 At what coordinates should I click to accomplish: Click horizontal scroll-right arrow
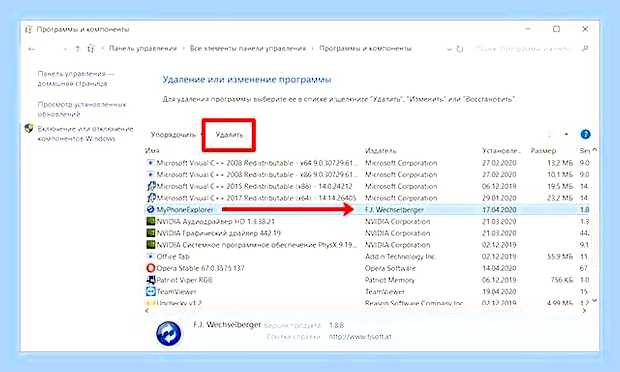pos(585,311)
